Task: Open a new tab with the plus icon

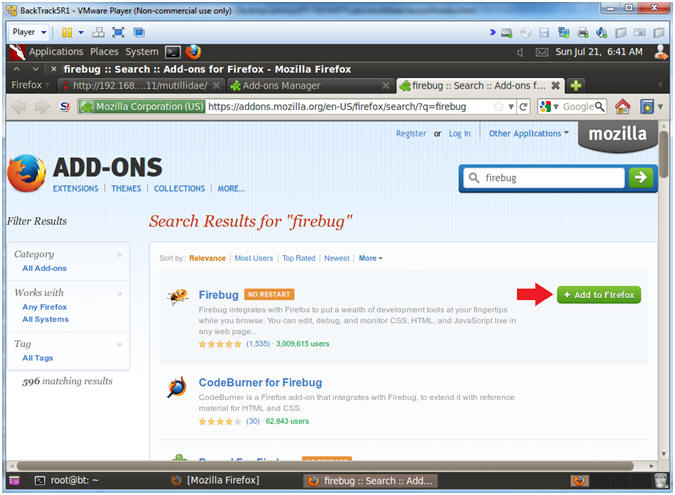Action: click(576, 86)
